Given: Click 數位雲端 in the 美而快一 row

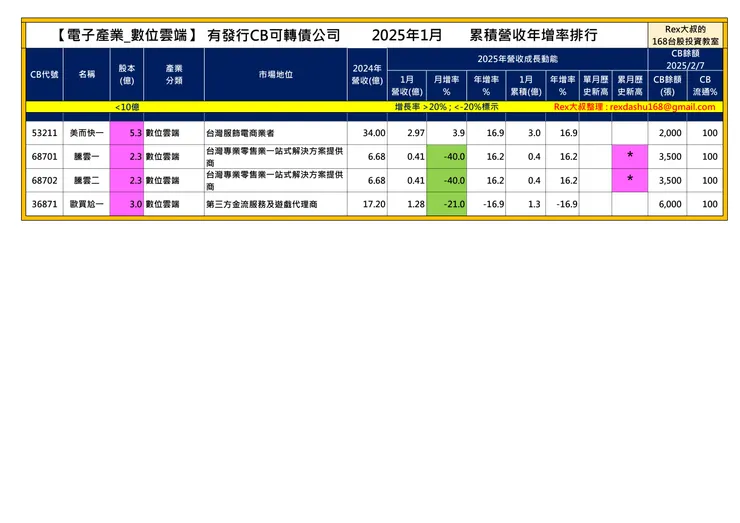Looking at the screenshot, I should (x=162, y=133).
